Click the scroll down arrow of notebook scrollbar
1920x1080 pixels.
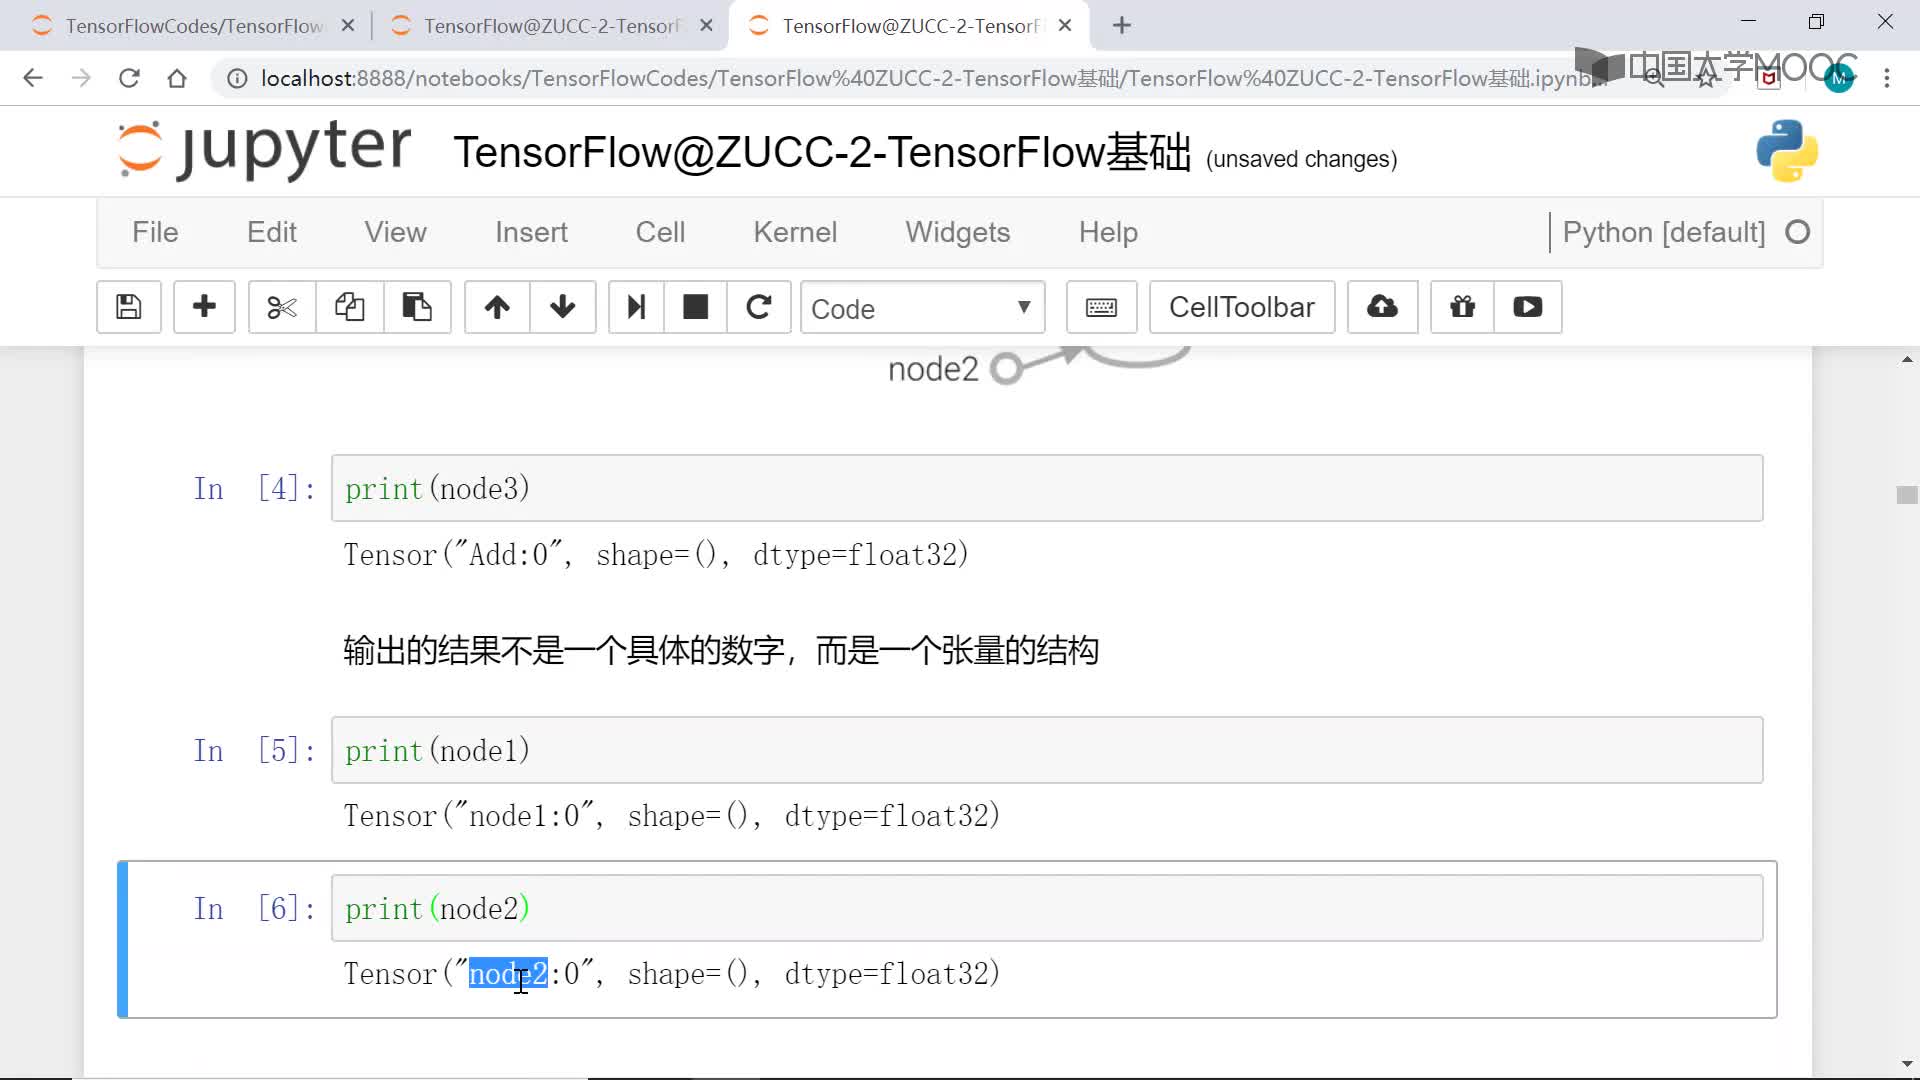[x=1907, y=1065]
